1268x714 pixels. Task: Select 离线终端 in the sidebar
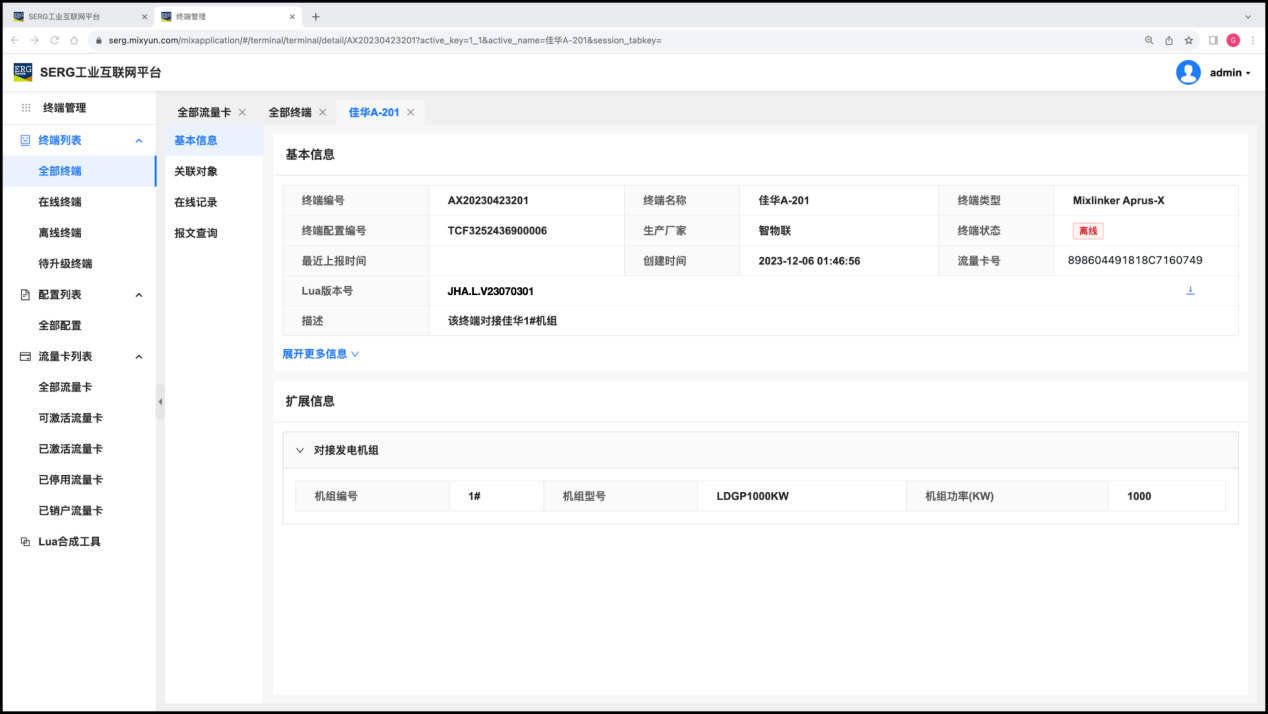tap(60, 233)
